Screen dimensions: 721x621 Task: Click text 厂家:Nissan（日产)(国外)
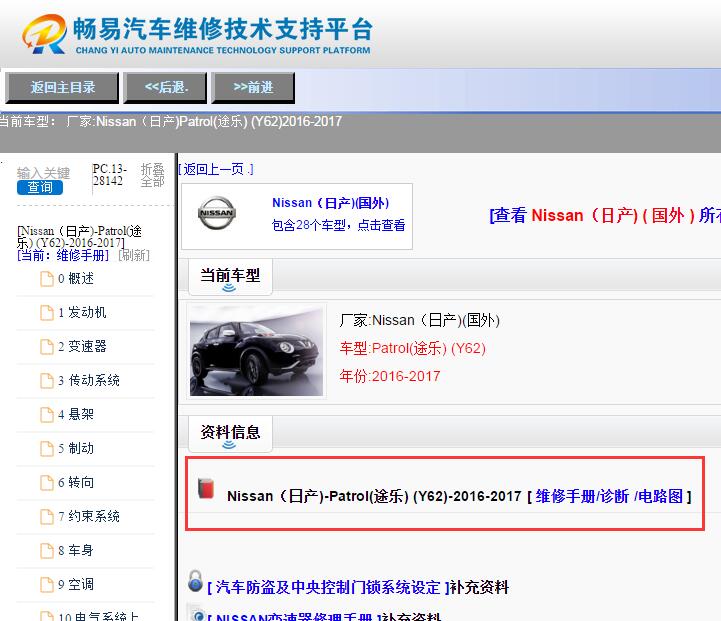coord(419,320)
